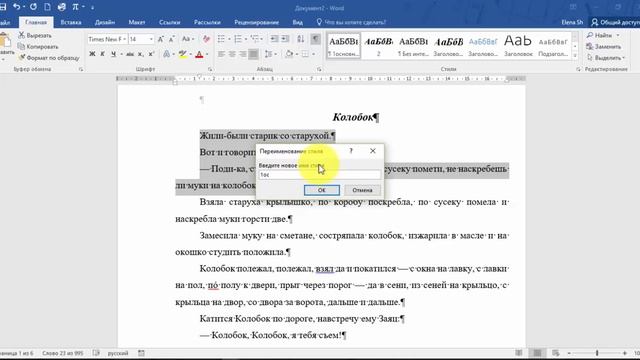This screenshot has height=360, width=640.
Task: Toggle justify alignment button
Action: click(x=253, y=54)
